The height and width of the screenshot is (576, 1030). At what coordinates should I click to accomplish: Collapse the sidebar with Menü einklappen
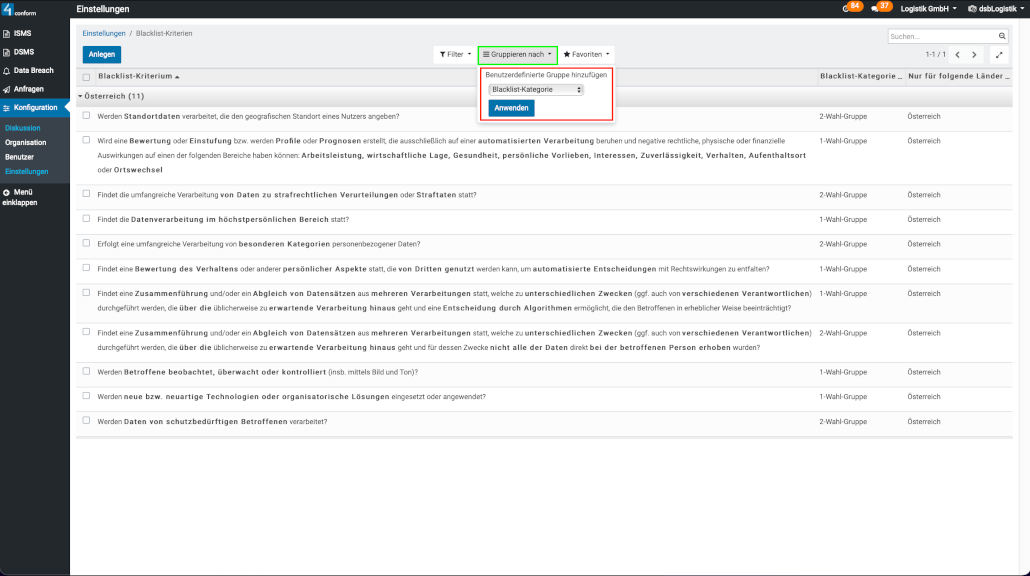pyautogui.click(x=22, y=196)
